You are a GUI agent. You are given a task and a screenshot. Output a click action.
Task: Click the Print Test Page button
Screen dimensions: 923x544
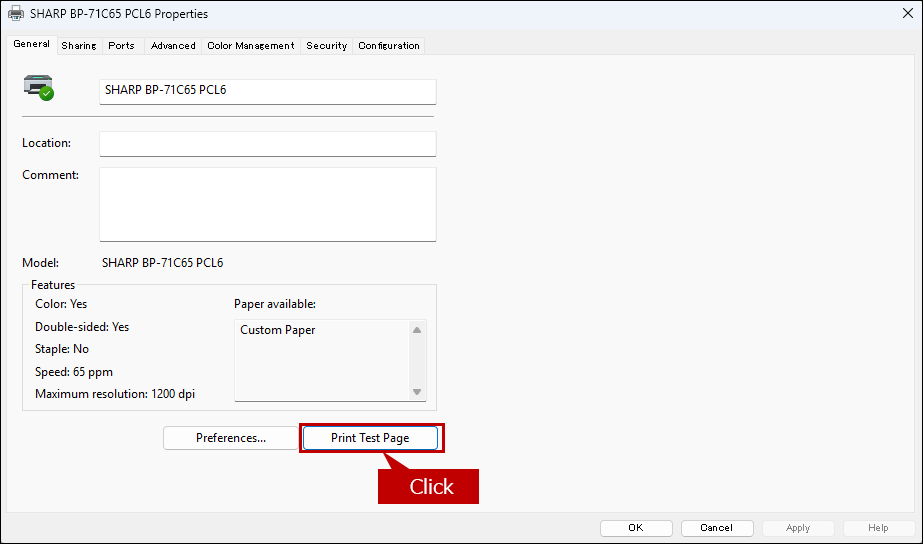pos(370,438)
